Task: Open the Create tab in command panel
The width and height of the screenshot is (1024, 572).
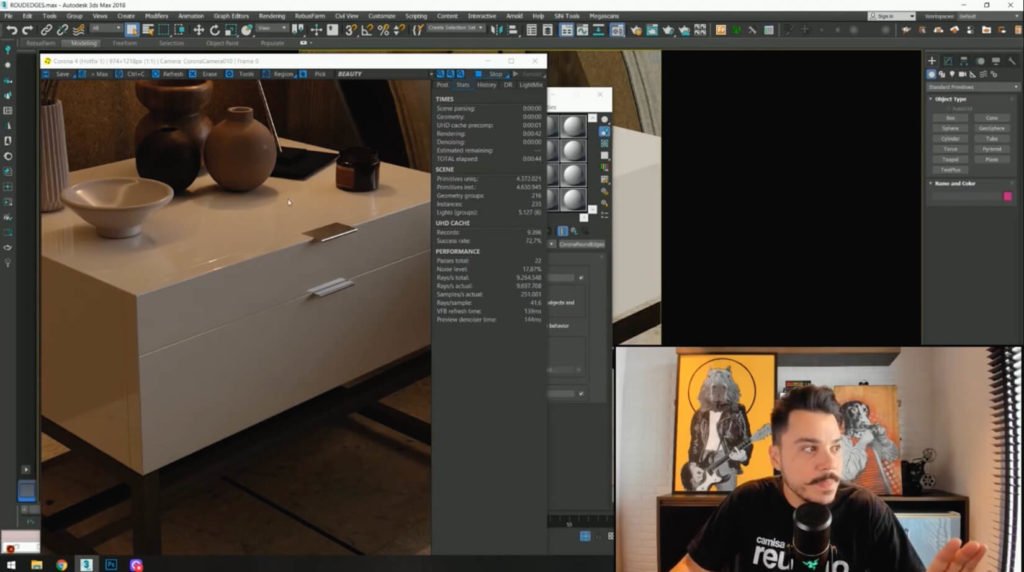Action: (932, 61)
